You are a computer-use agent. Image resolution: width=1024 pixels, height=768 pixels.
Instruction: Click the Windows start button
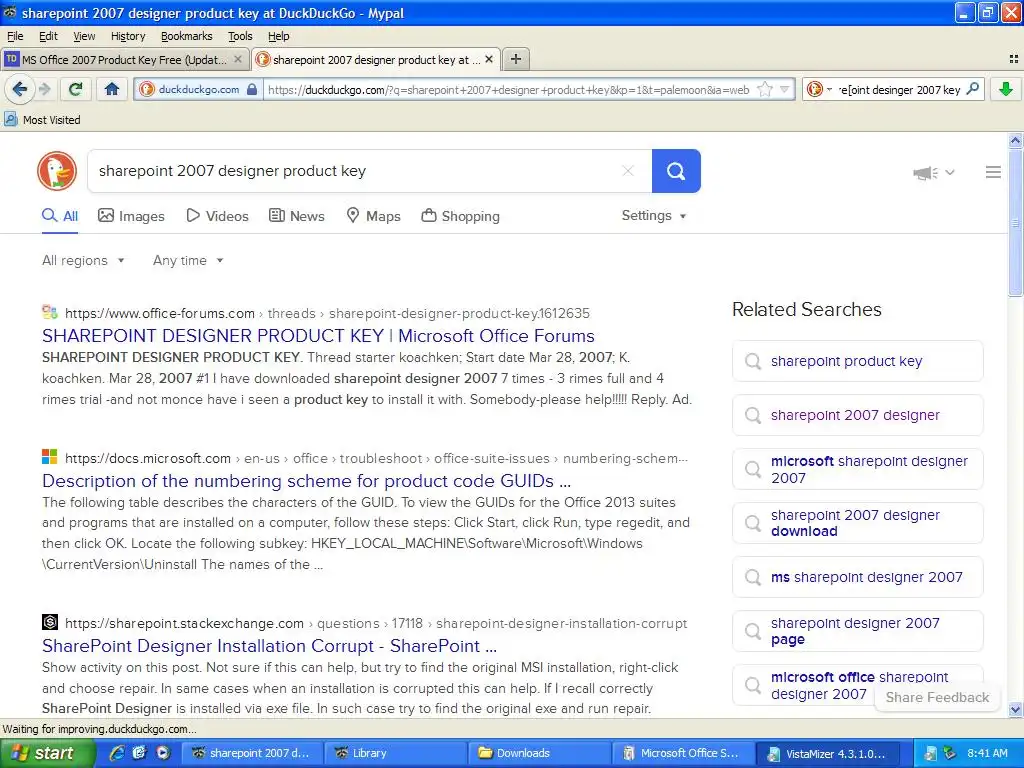pos(48,753)
